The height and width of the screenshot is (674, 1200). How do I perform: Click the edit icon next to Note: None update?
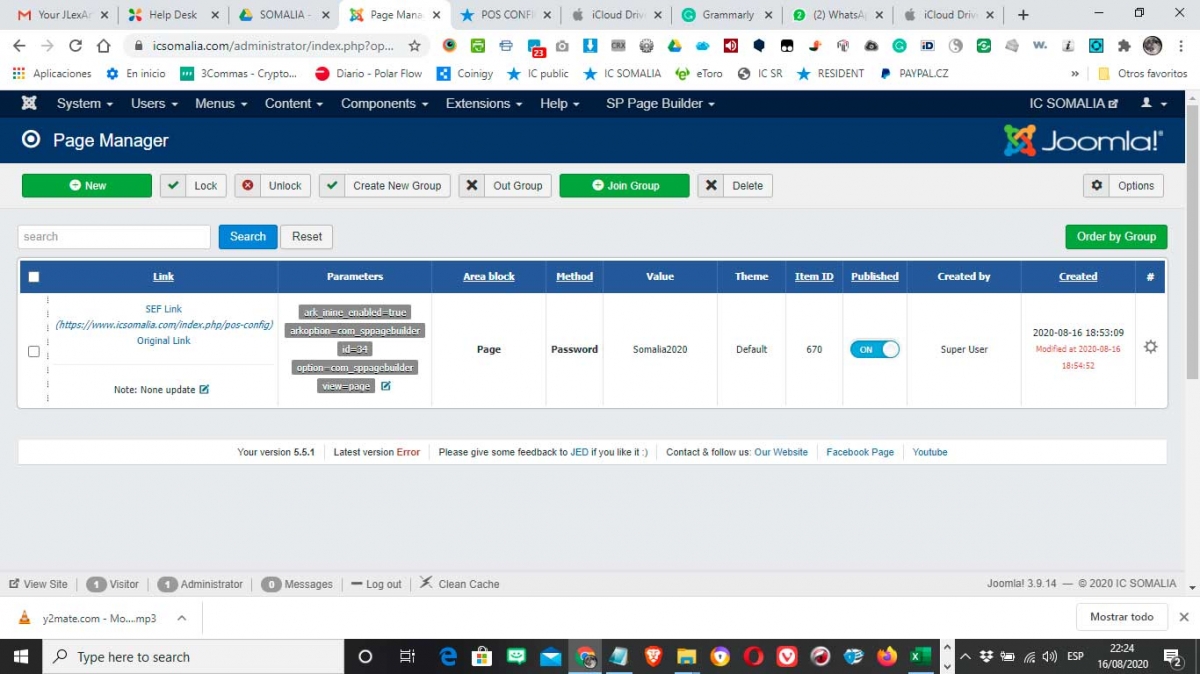[205, 389]
